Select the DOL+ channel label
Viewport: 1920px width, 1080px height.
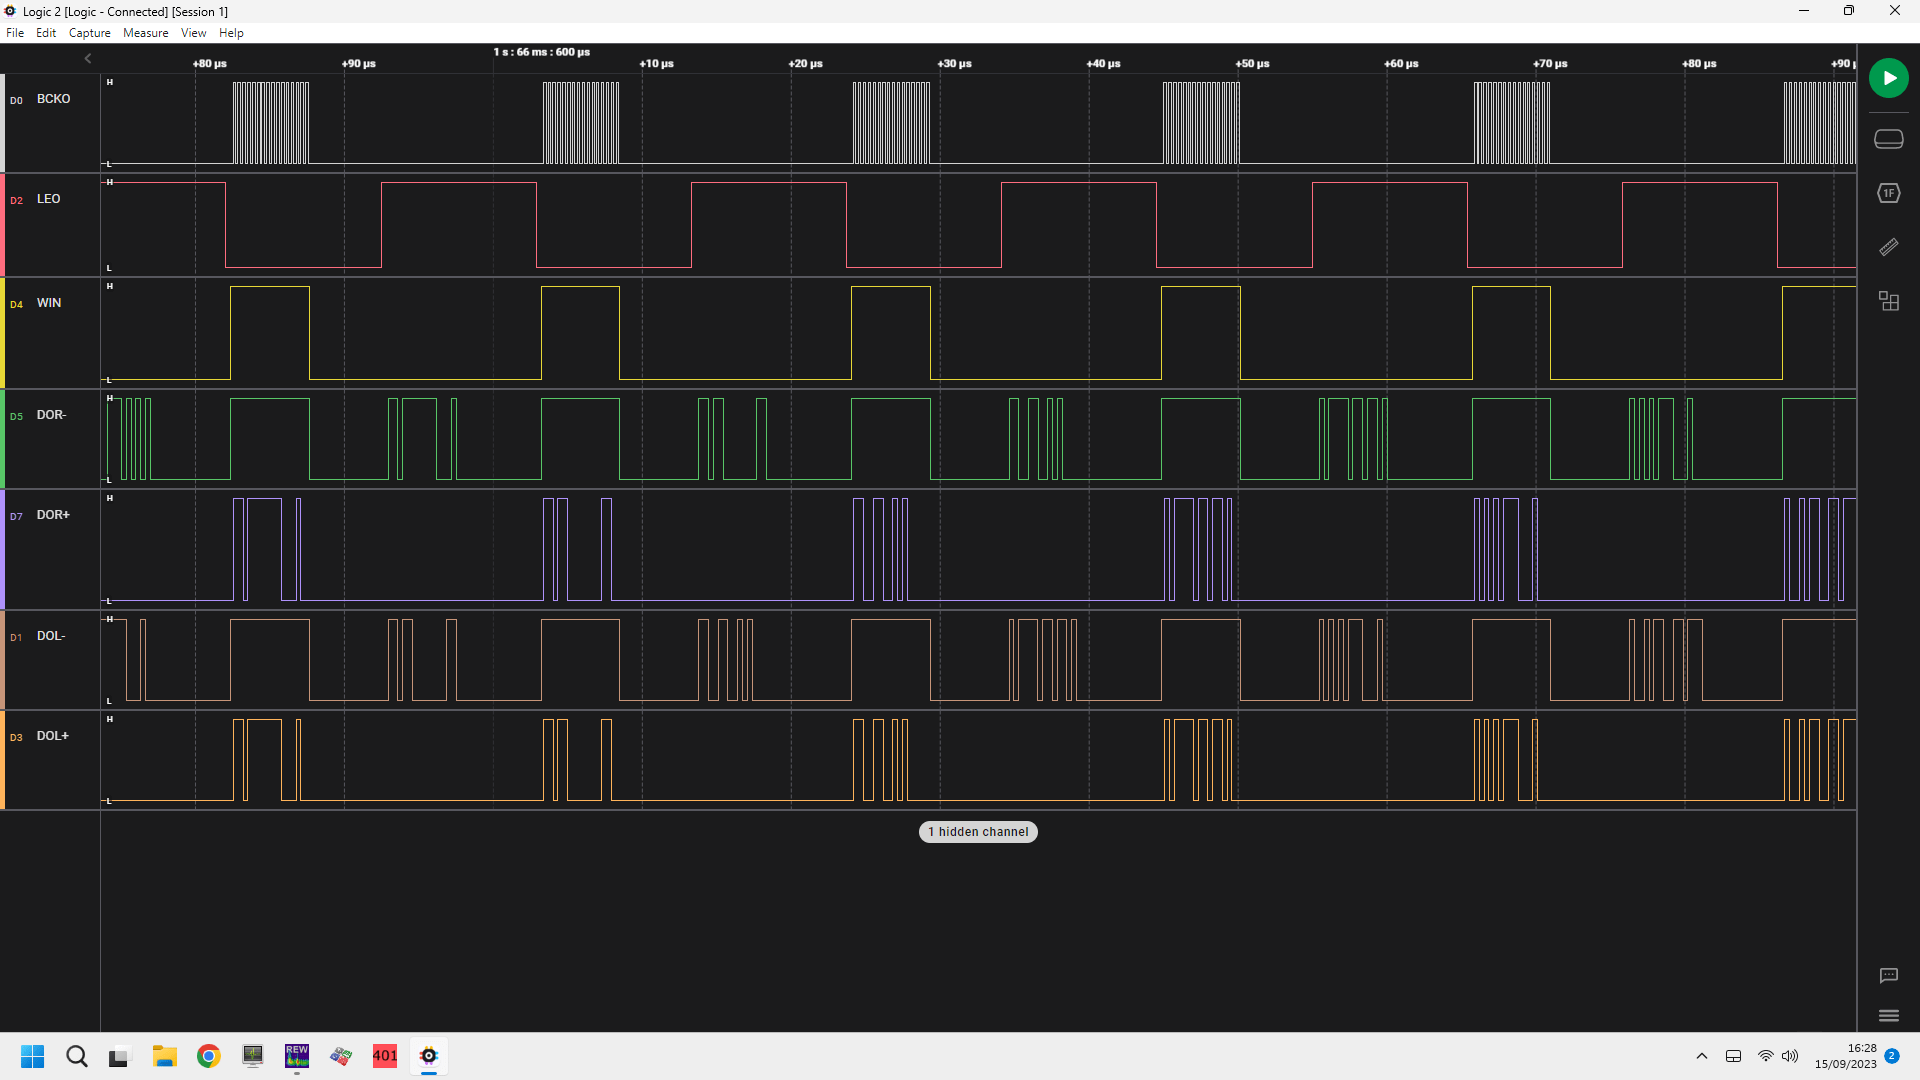[53, 736]
